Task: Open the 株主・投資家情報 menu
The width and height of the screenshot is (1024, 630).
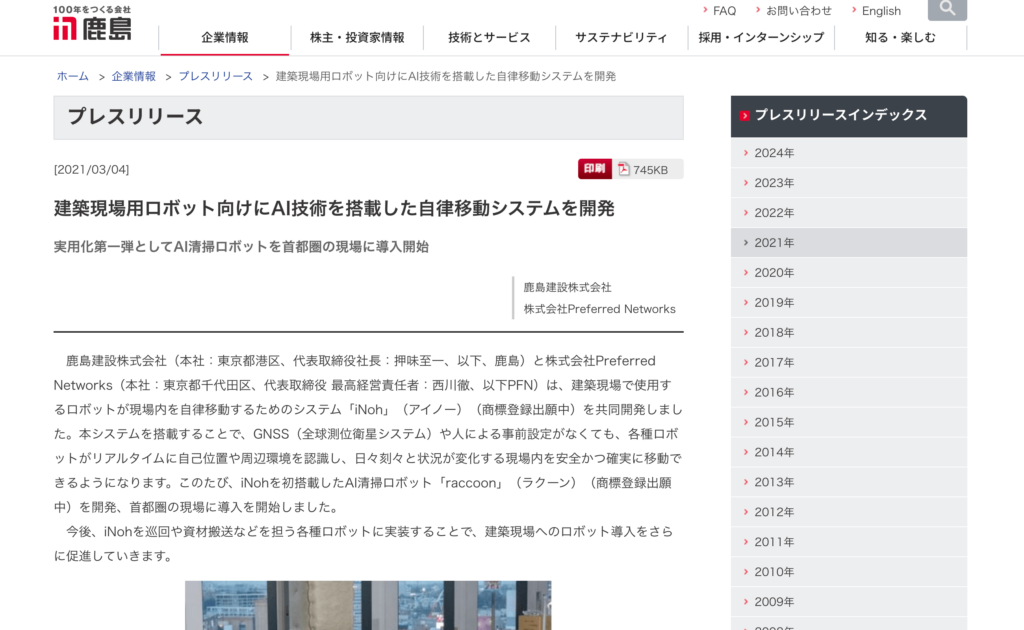Action: [x=357, y=38]
